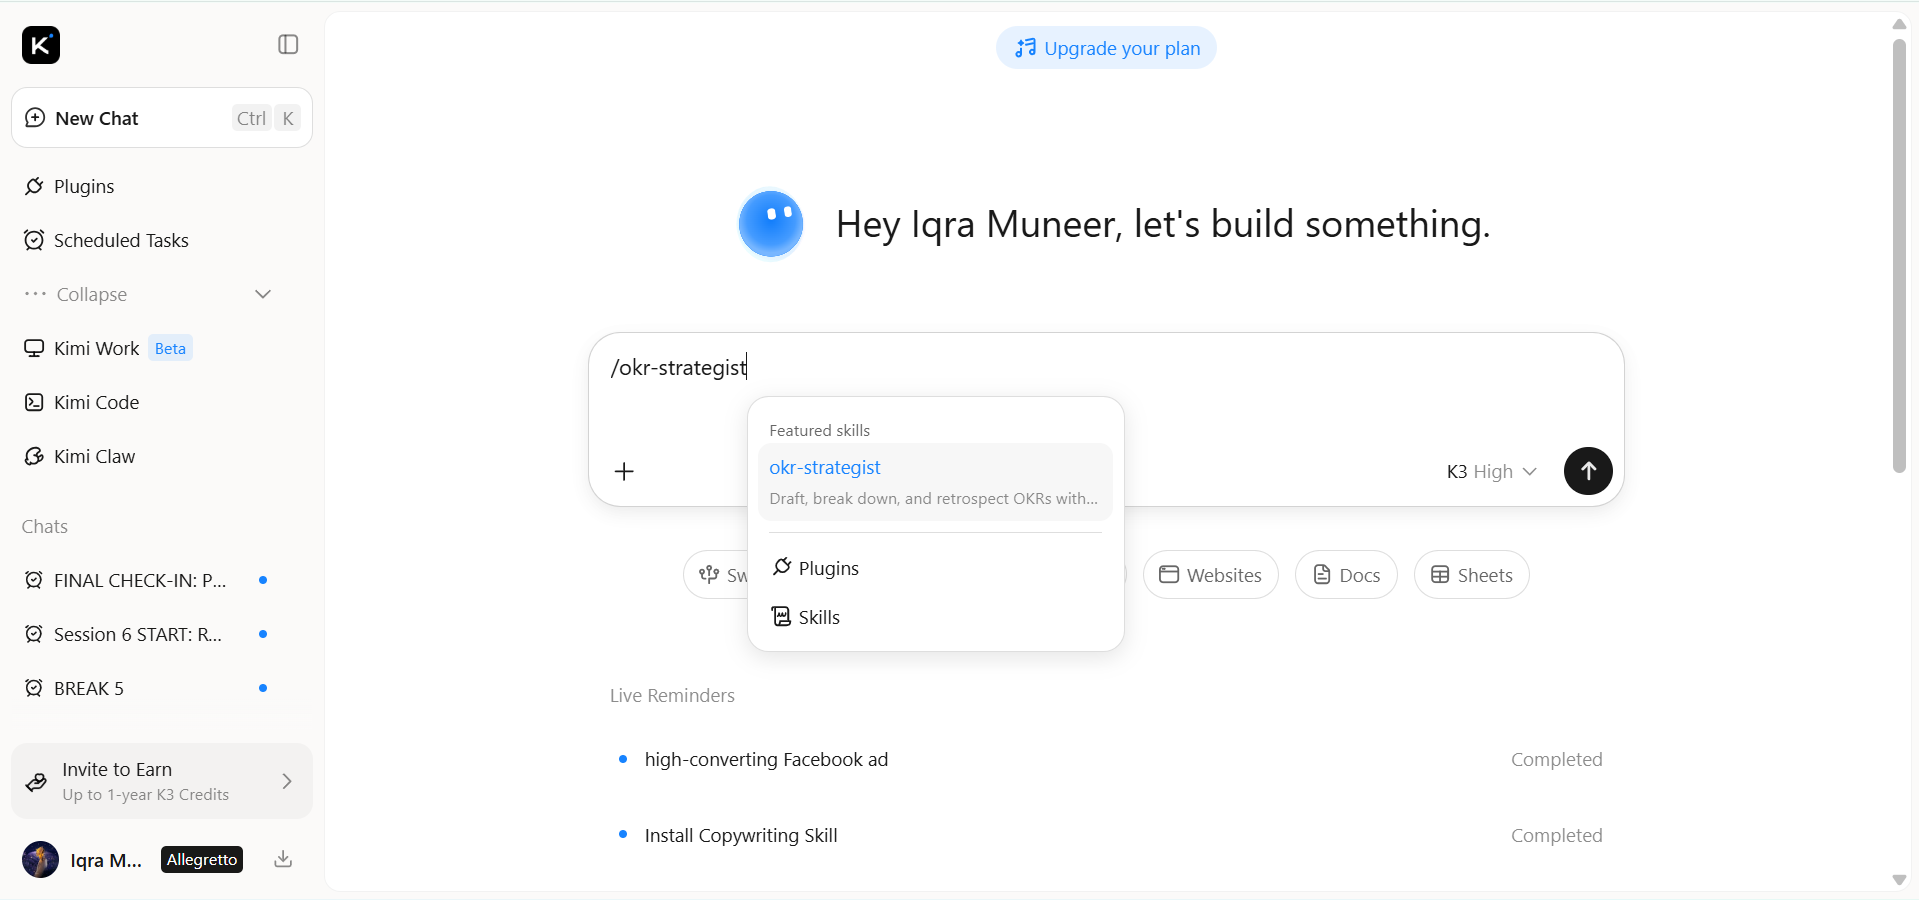Click the plus attachment icon
Screen dimensions: 1919x900
[x=624, y=471]
